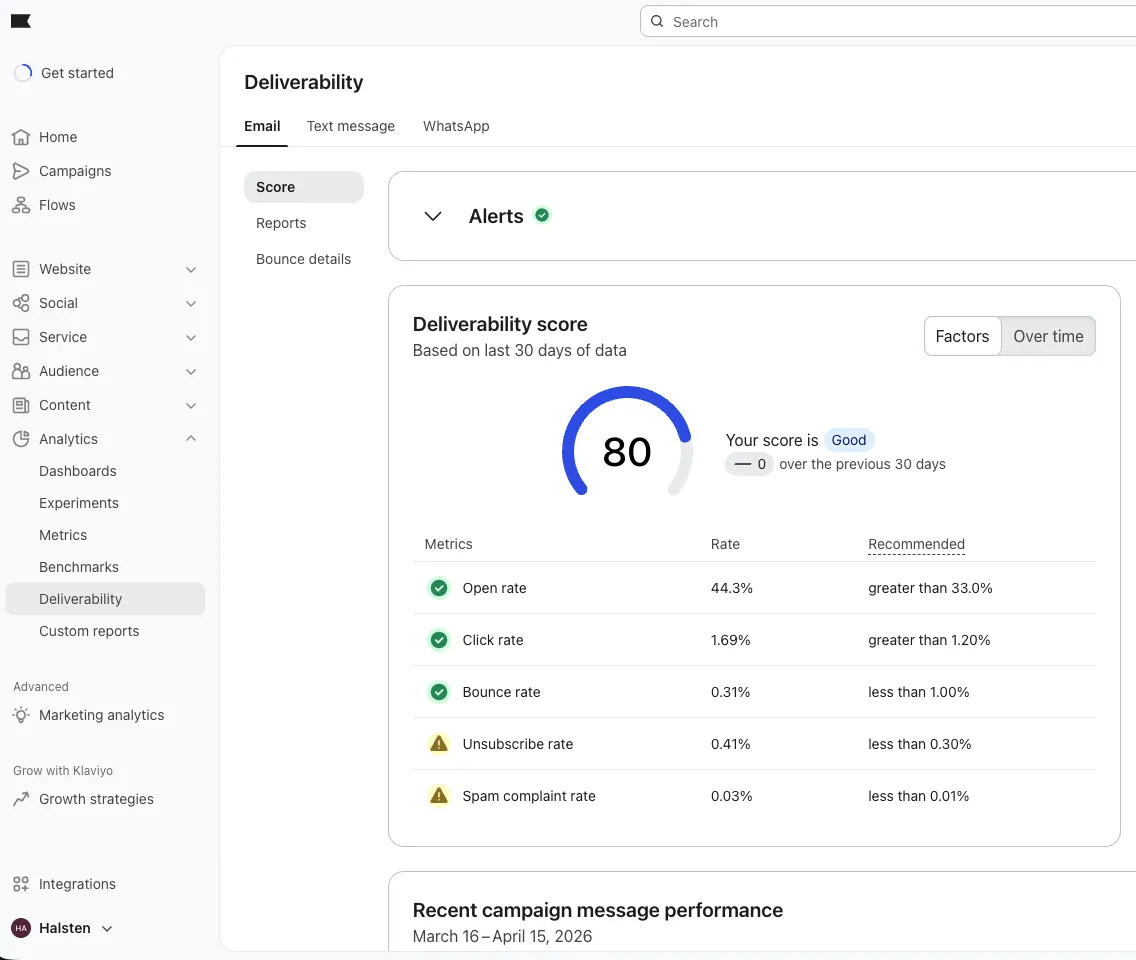Click the green check beside Alerts

tap(542, 215)
